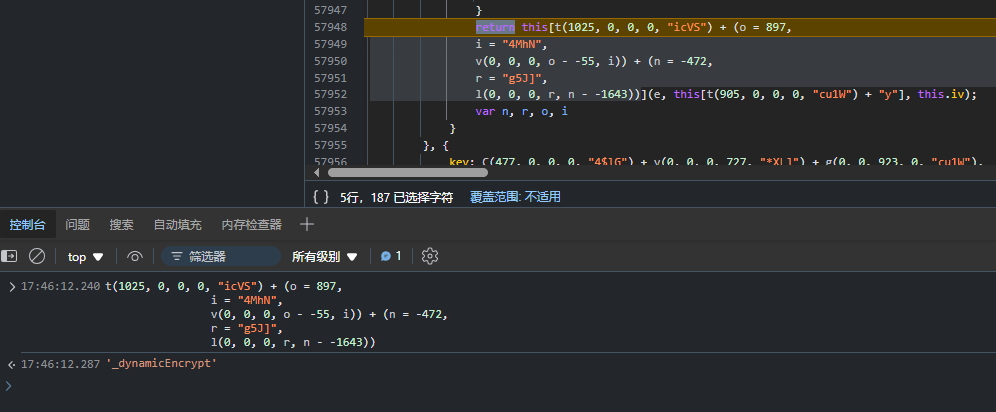
Task: Open the 自动填充 tab
Action: tap(177, 225)
